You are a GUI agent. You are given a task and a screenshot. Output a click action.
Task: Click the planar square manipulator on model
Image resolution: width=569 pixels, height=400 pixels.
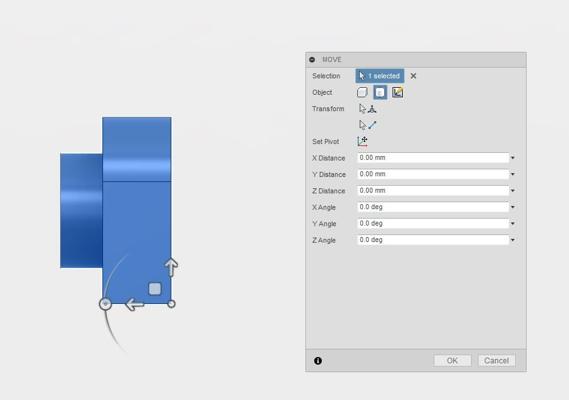155,289
